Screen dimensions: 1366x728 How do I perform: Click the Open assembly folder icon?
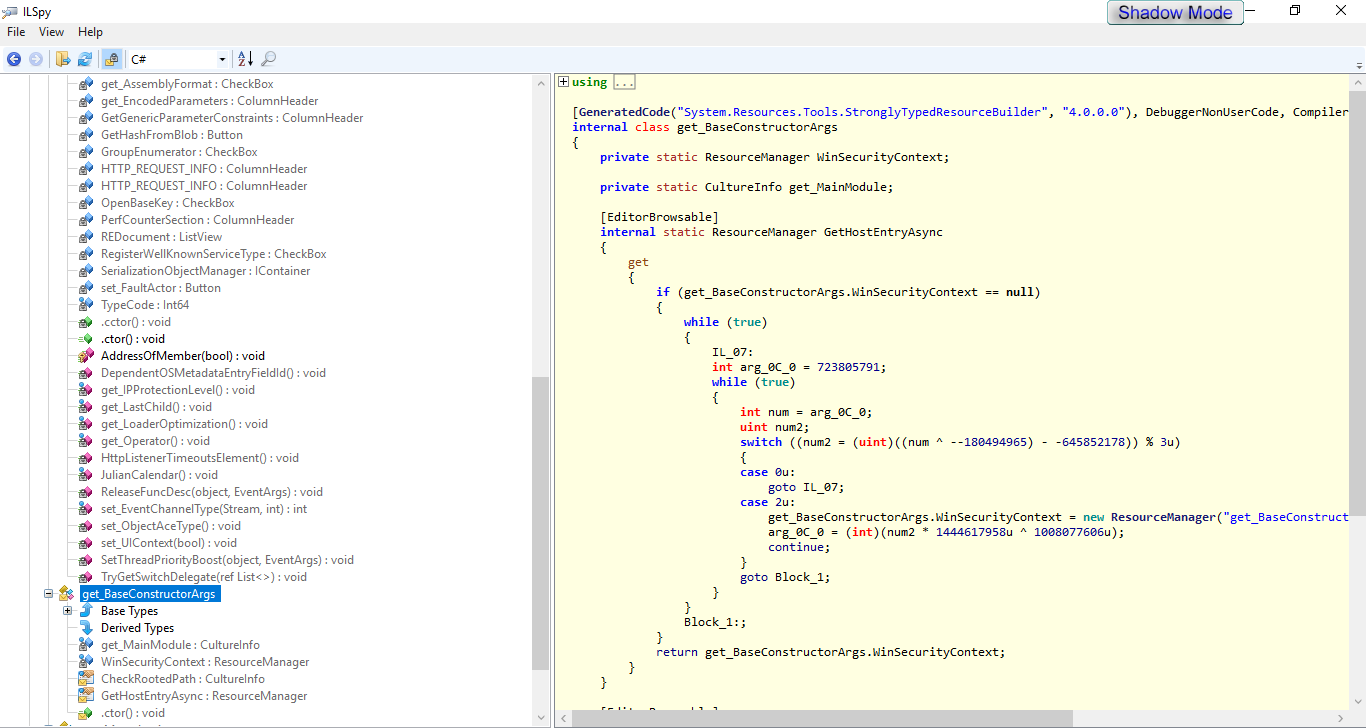tap(63, 59)
